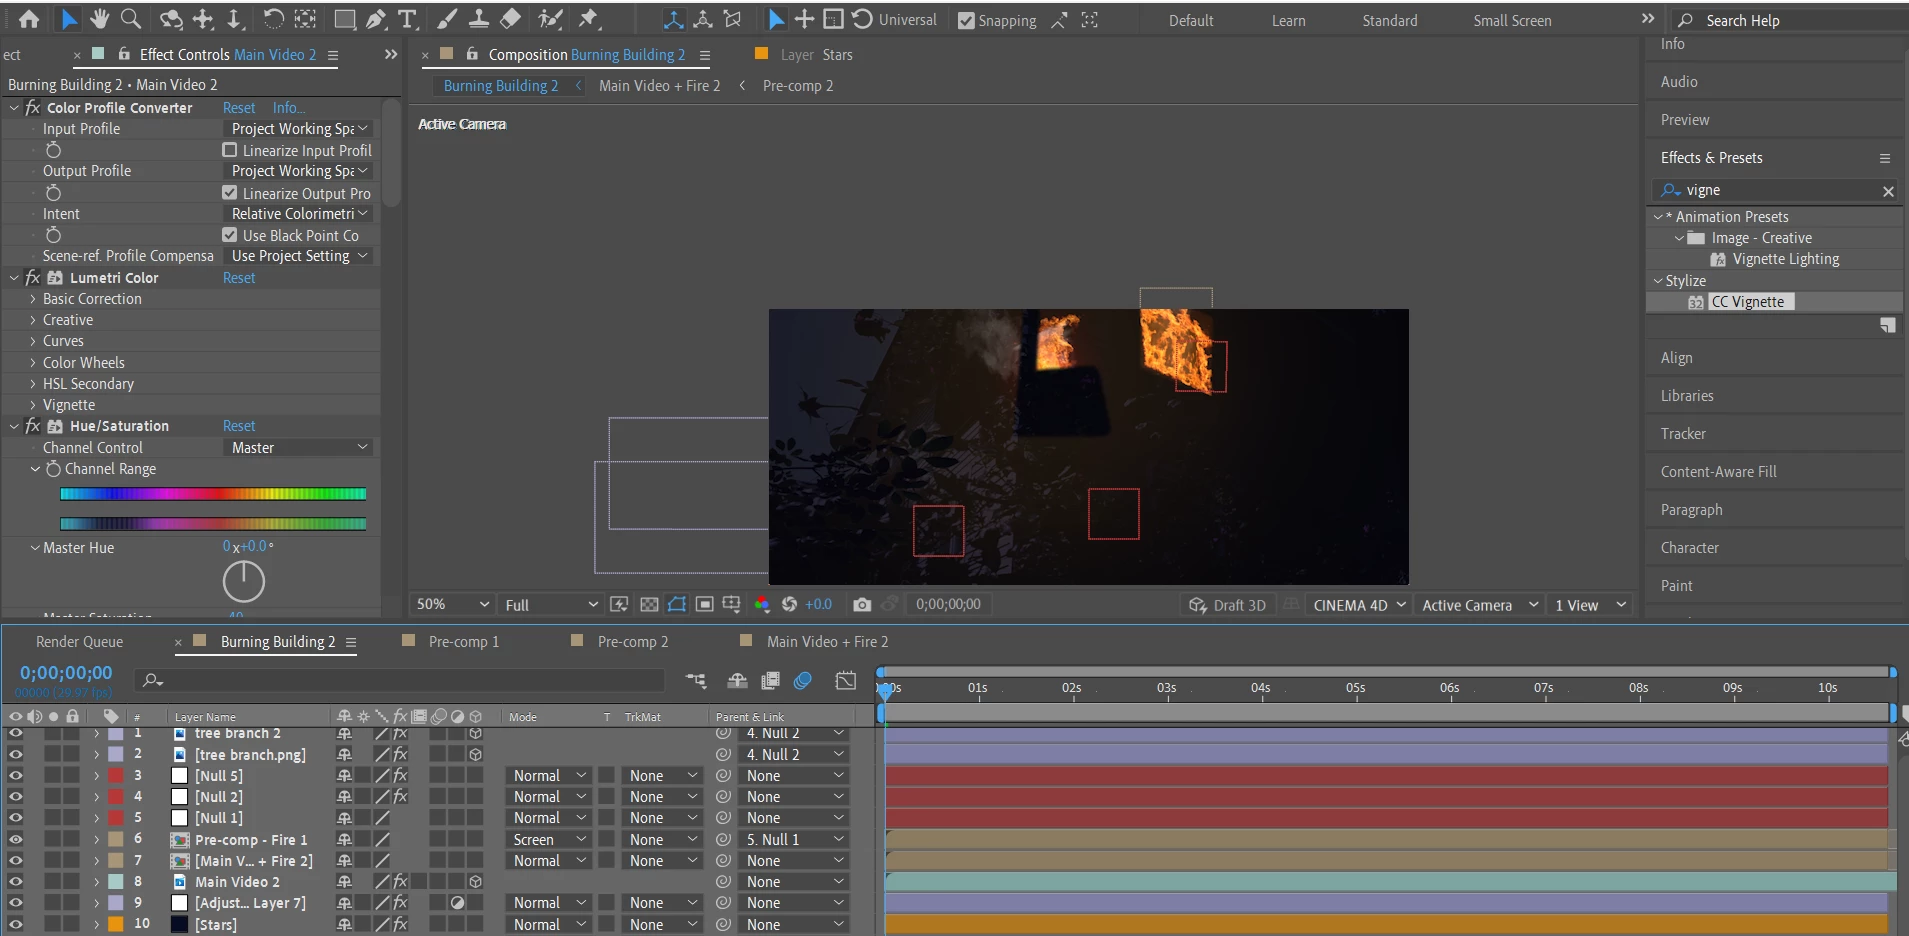Open the Input Profile dropdown
Viewport: 1909px width, 936px height.
click(300, 129)
